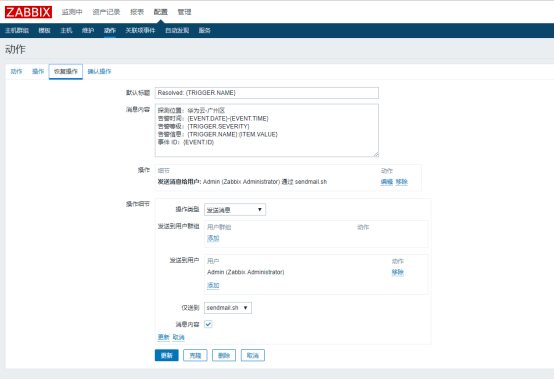Click 添加 under 发送到用户
This screenshot has height=380, width=554.
213,285
